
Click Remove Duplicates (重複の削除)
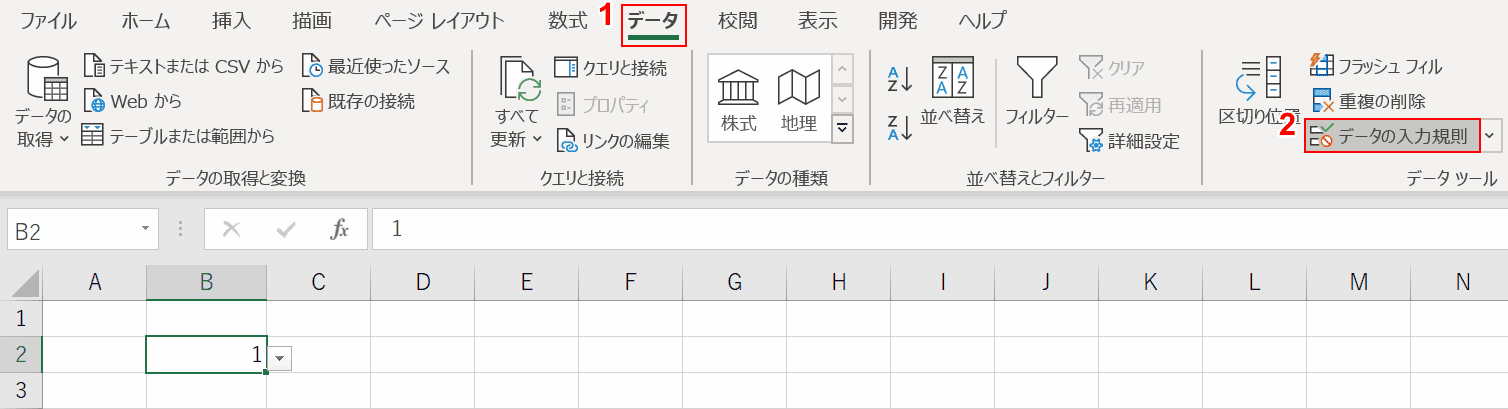point(1368,101)
